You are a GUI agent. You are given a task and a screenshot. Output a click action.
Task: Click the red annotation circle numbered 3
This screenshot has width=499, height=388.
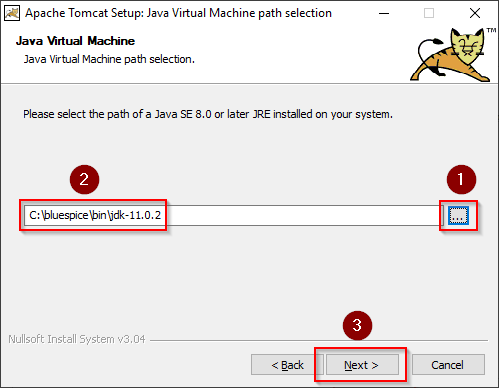click(x=357, y=325)
